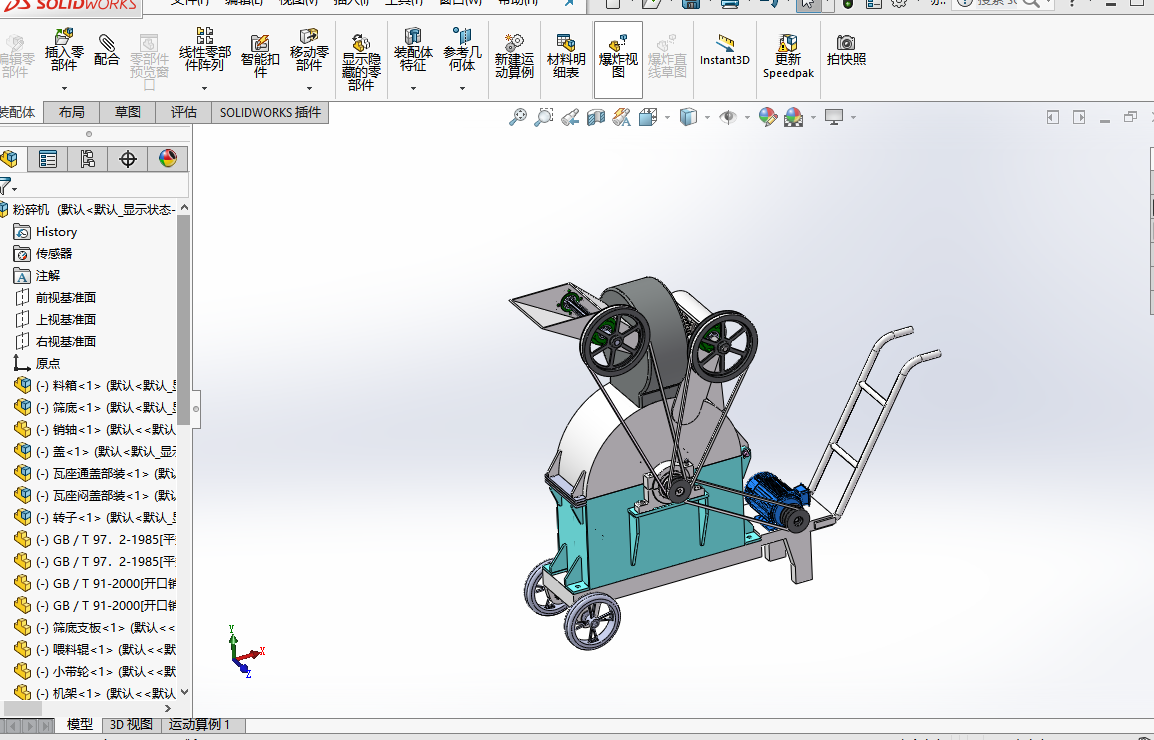1154x740 pixels.
Task: Select component 转子<1> in tree
Action: pos(95,518)
